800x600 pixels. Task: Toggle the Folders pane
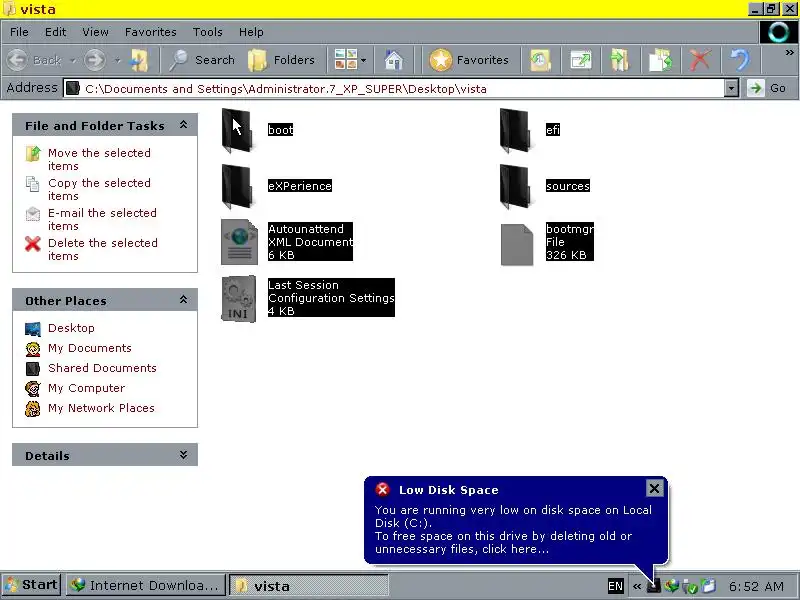[282, 60]
